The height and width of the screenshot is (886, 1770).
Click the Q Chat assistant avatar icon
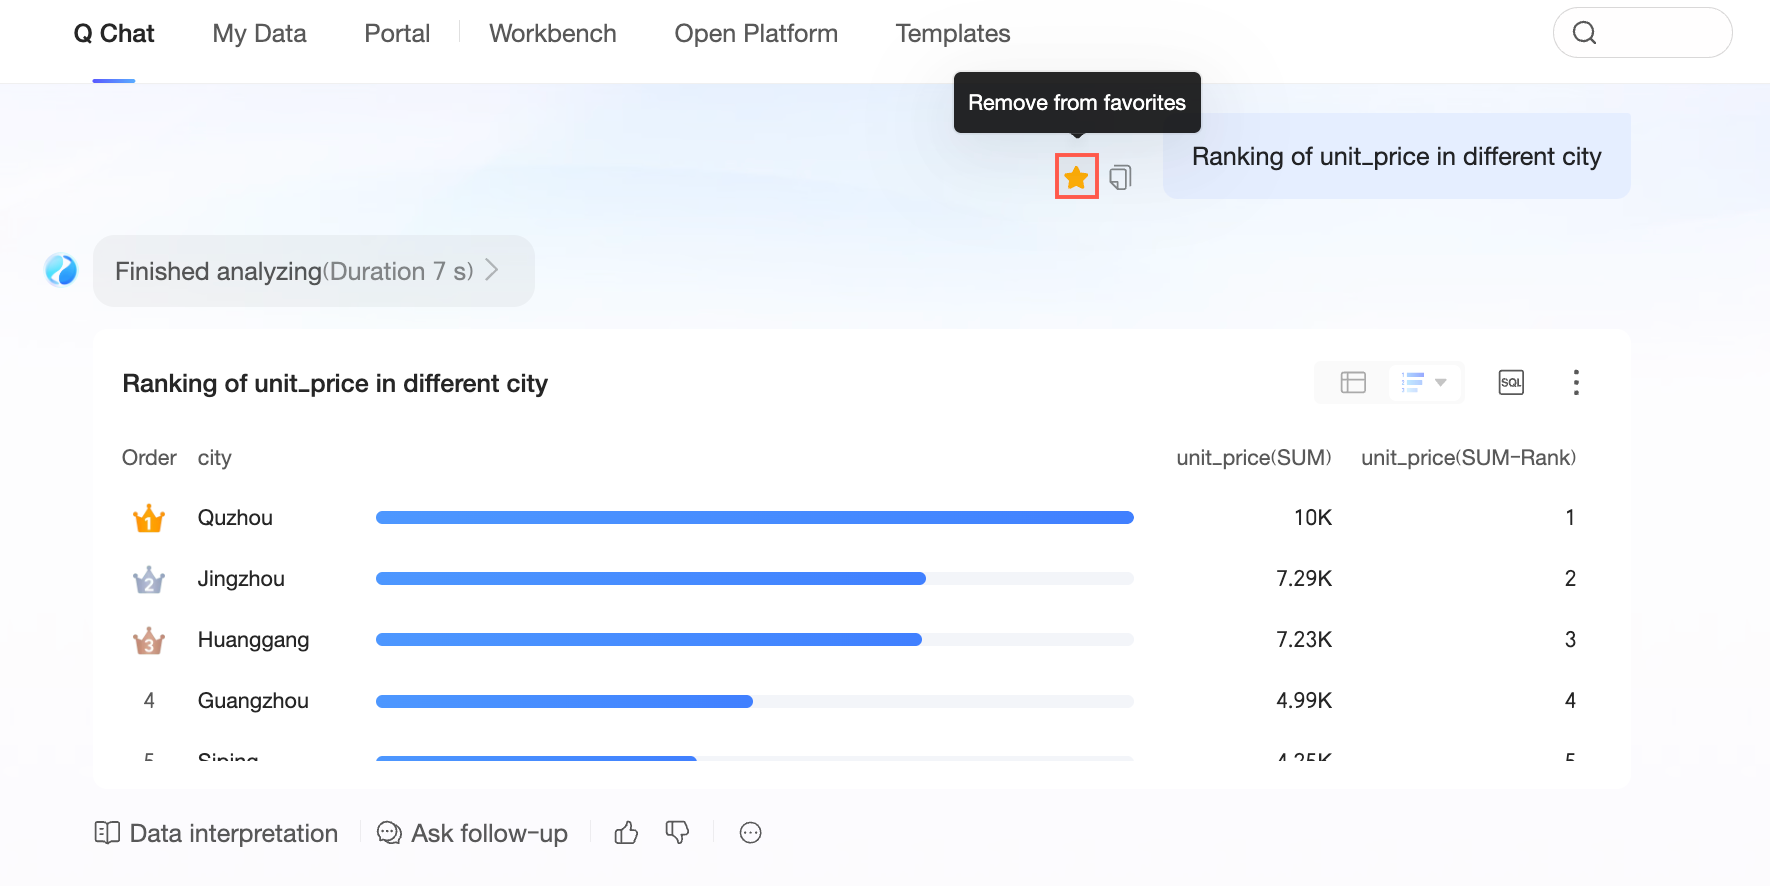tap(61, 270)
